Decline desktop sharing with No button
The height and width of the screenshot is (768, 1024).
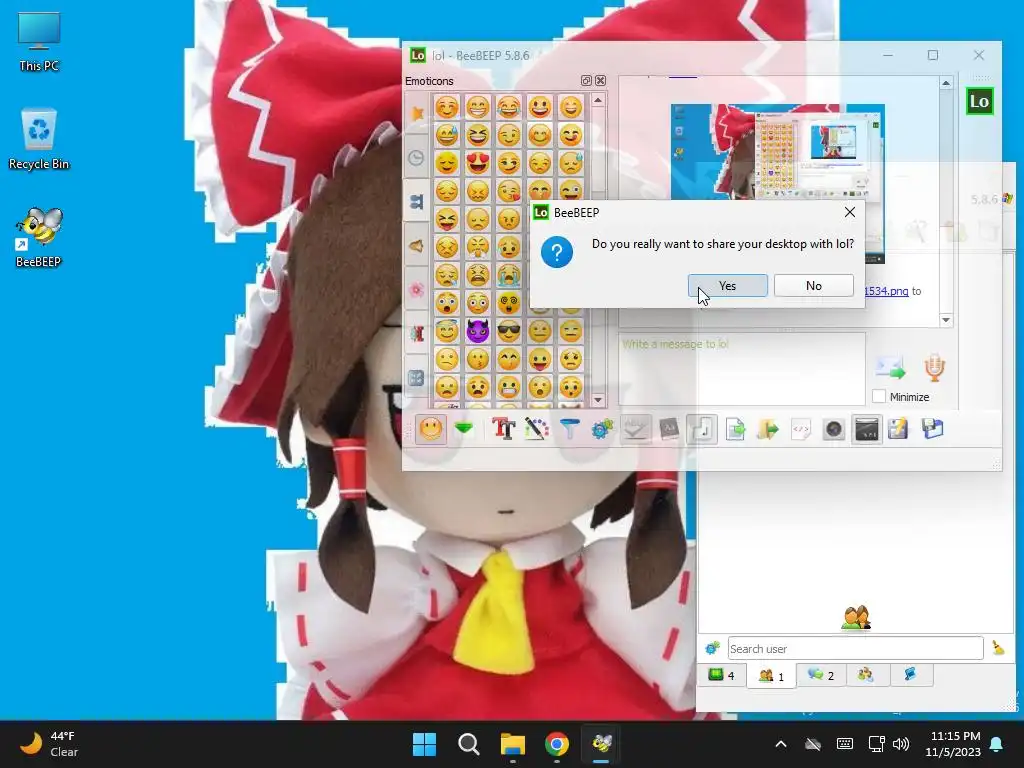click(814, 285)
